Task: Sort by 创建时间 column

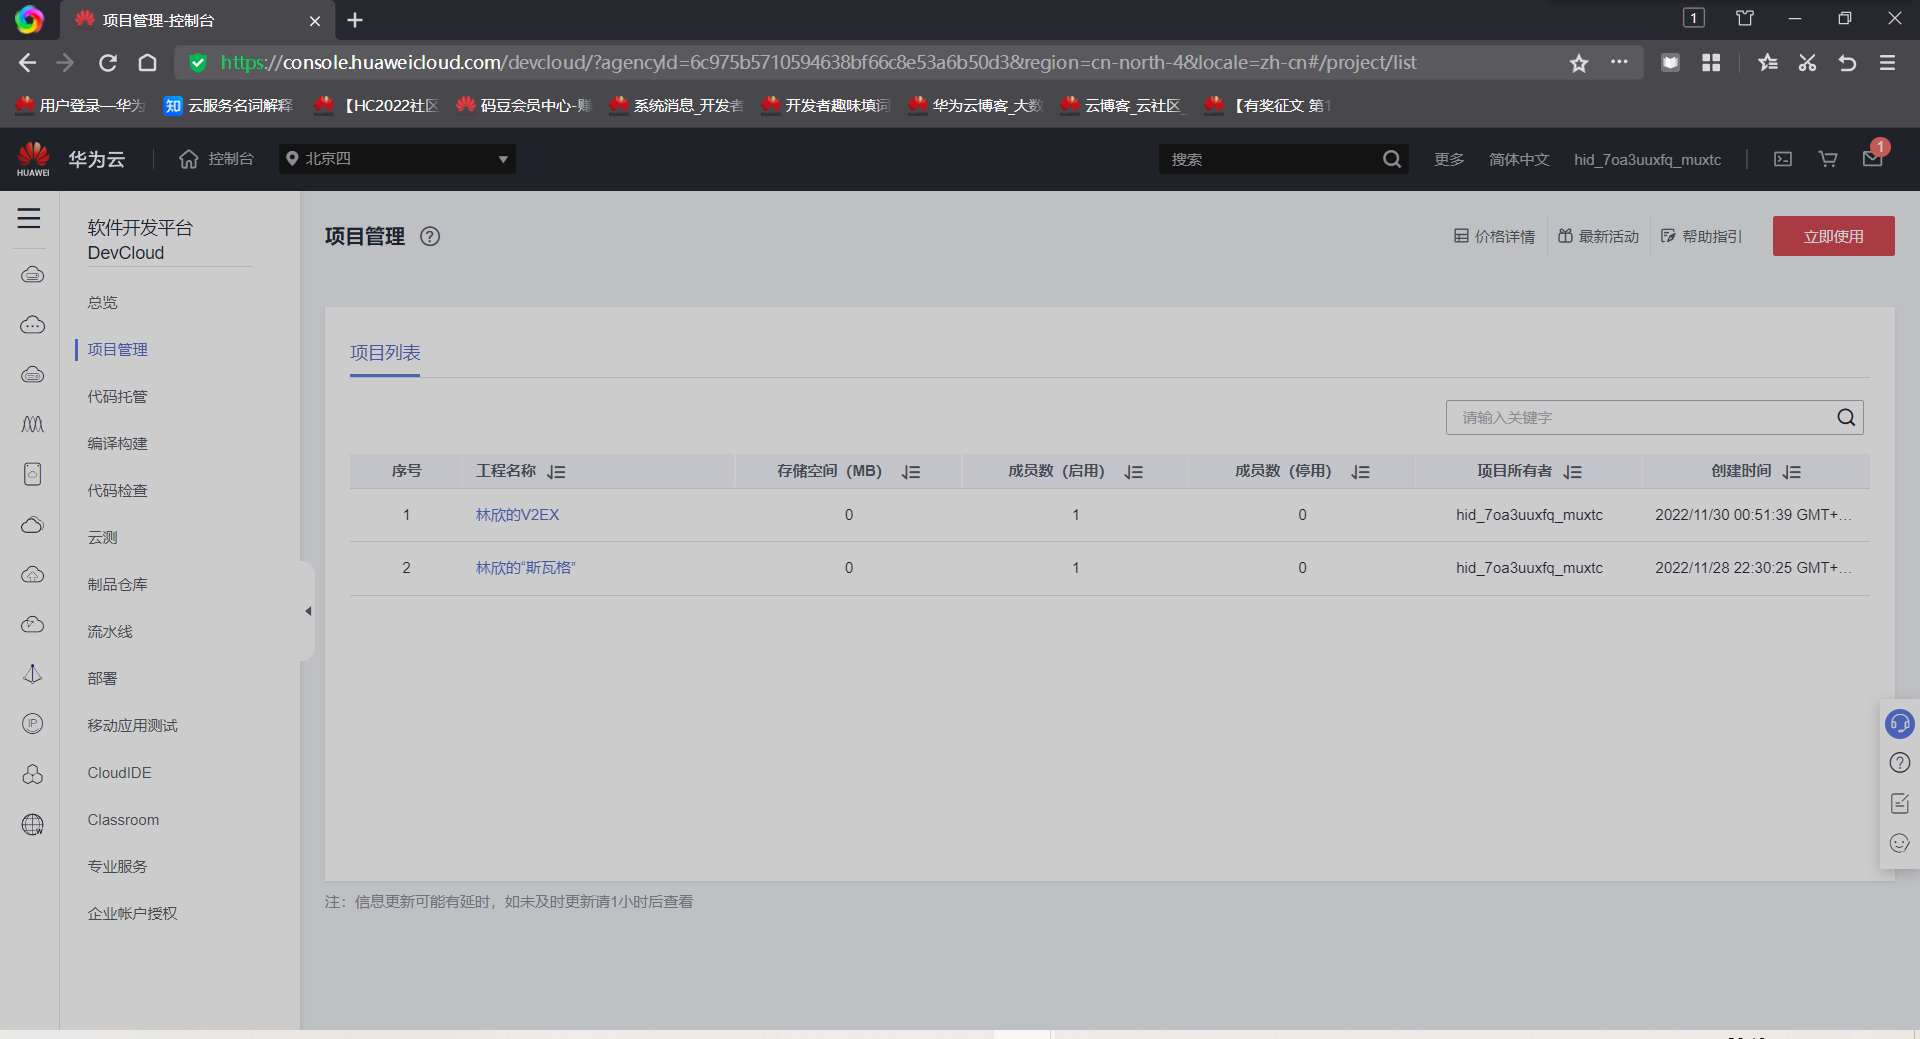Action: [x=1792, y=471]
